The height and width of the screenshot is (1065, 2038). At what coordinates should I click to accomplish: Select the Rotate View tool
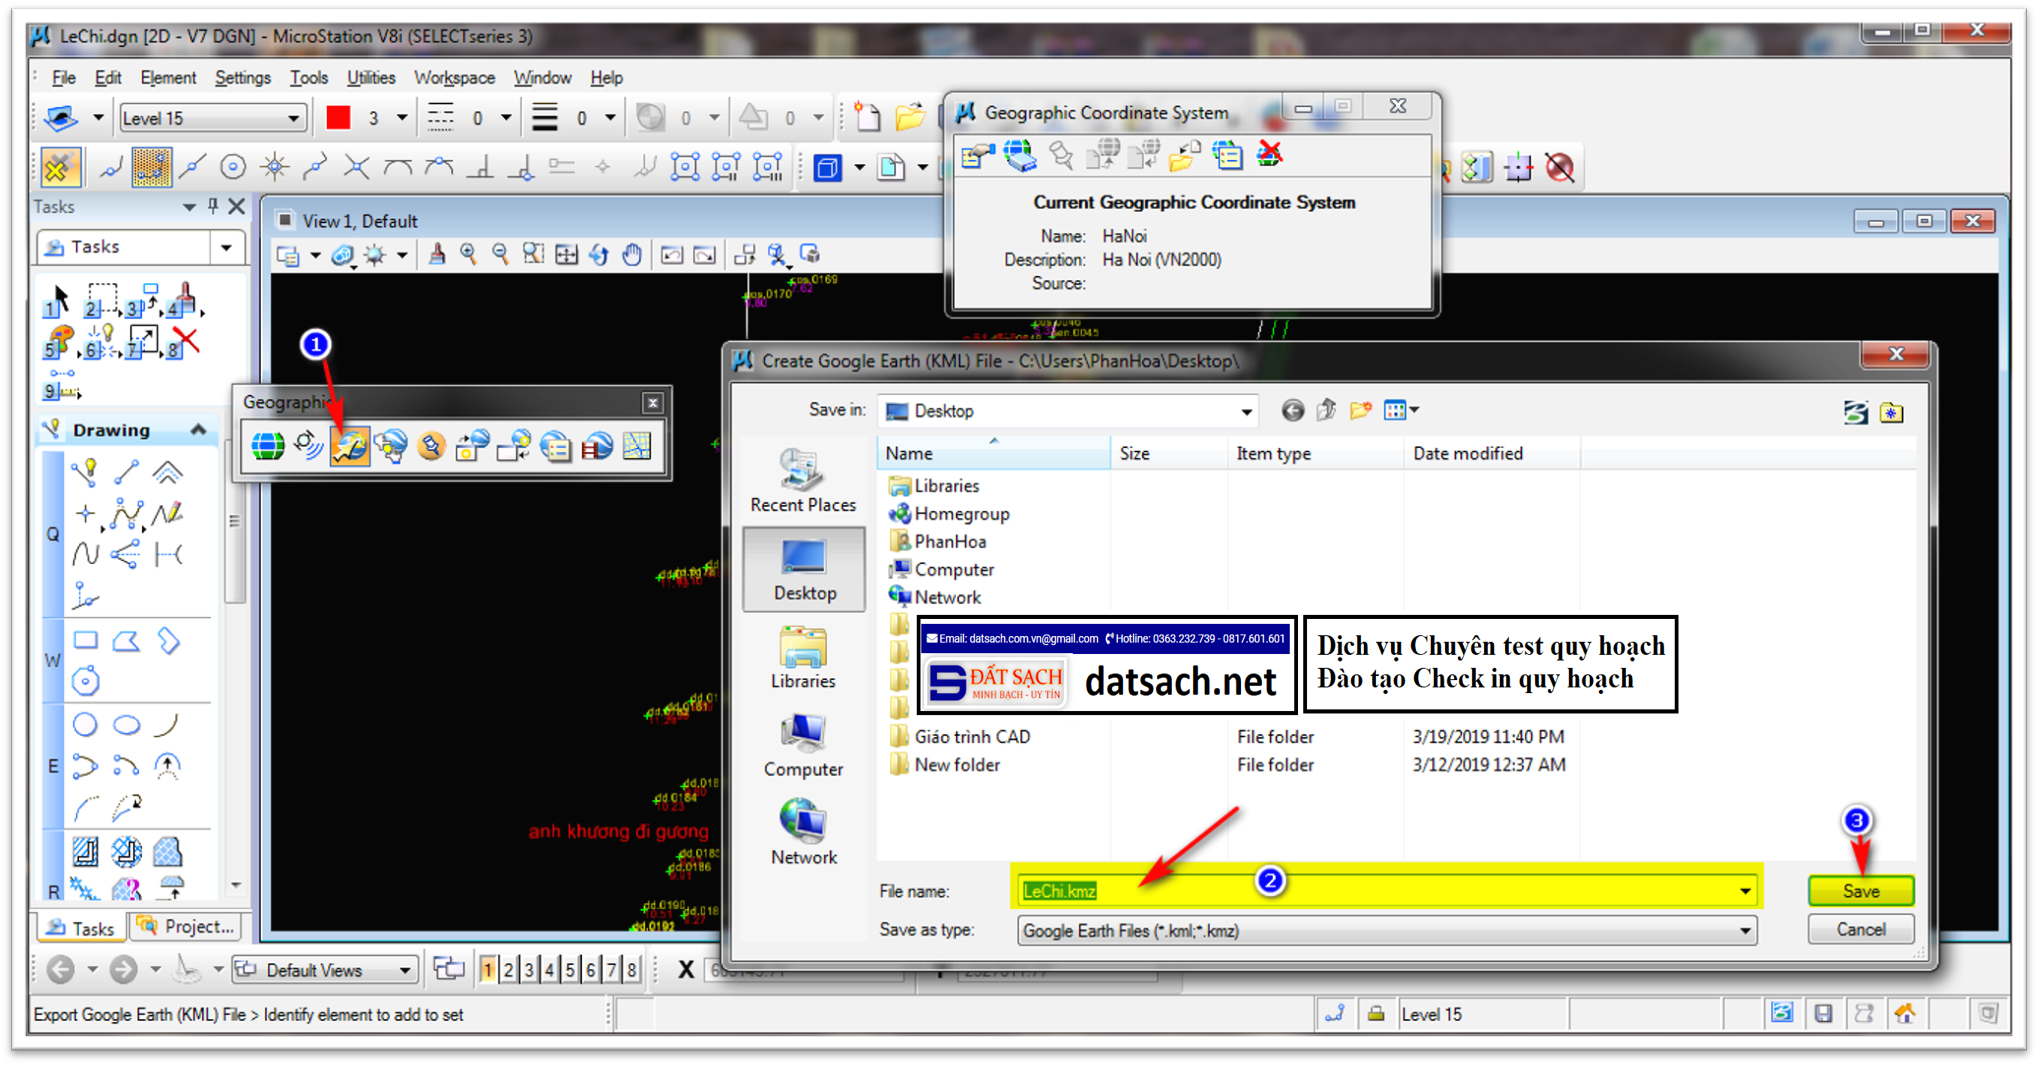point(599,255)
